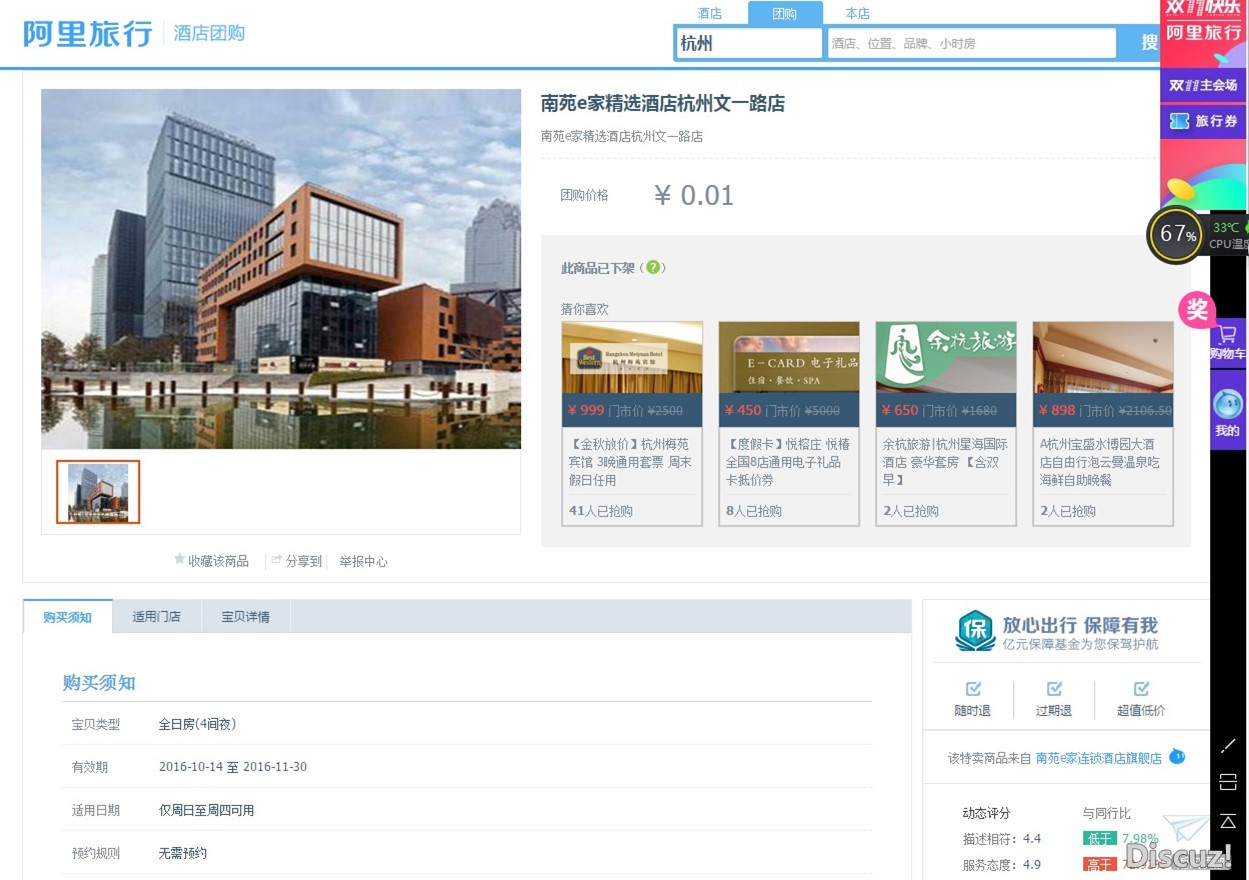
Task: Click 【金秋放价】杭州梅苑宾馆 title text
Action: pyautogui.click(x=630, y=462)
